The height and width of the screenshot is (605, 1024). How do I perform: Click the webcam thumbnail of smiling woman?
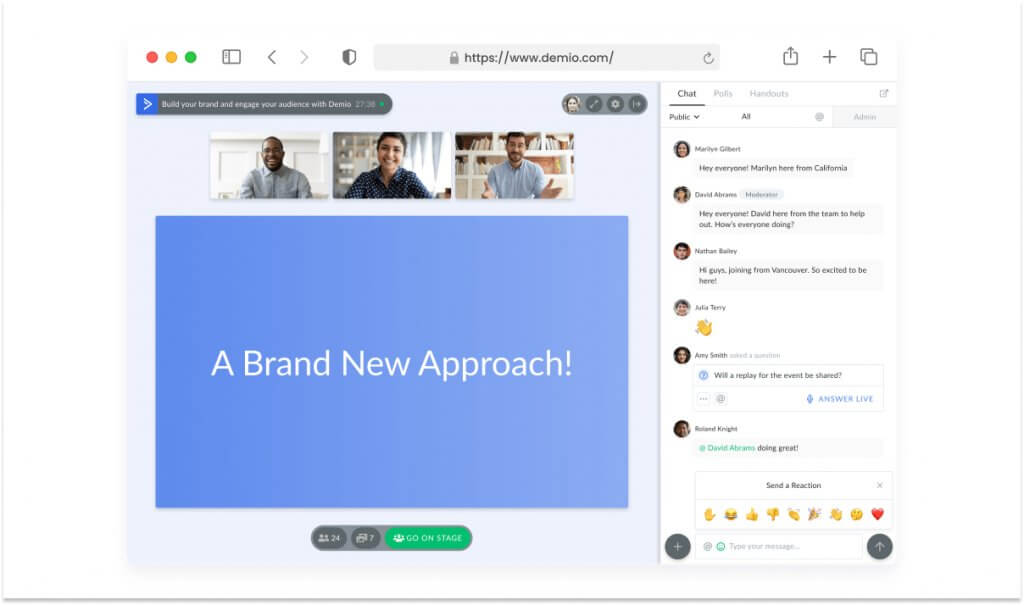click(391, 165)
